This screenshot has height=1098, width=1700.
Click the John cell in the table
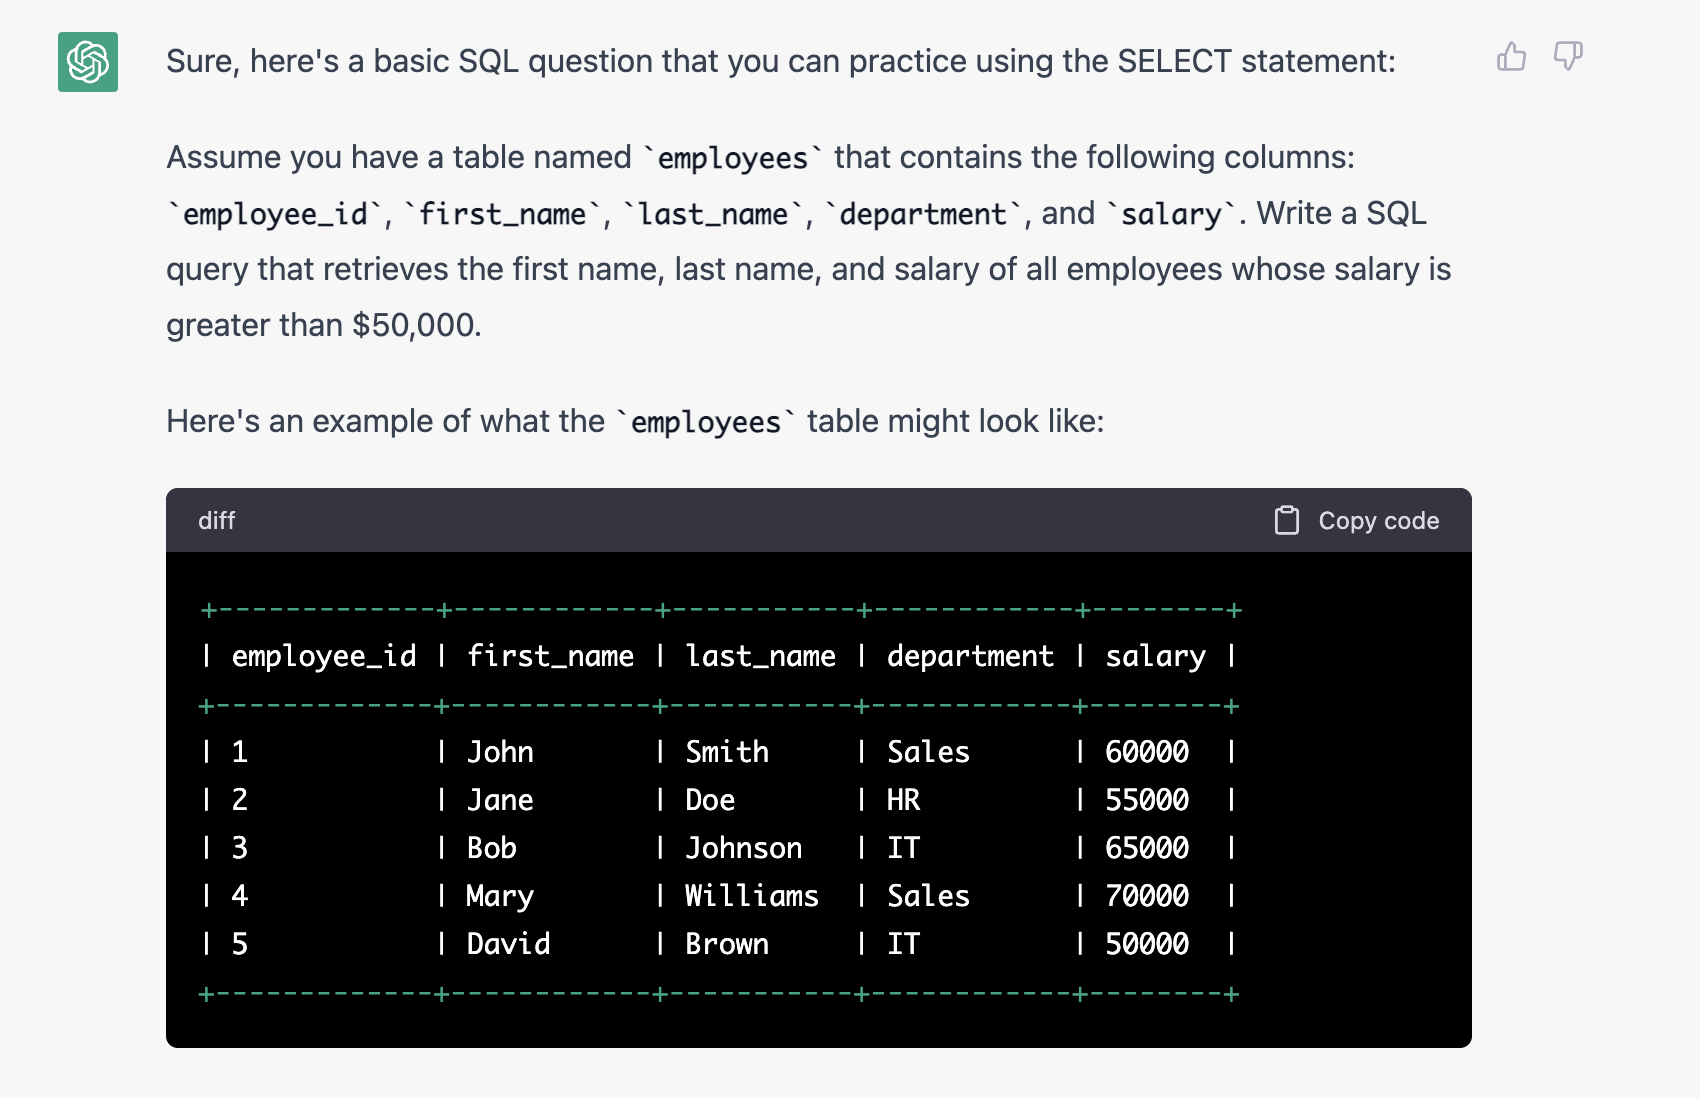point(500,752)
